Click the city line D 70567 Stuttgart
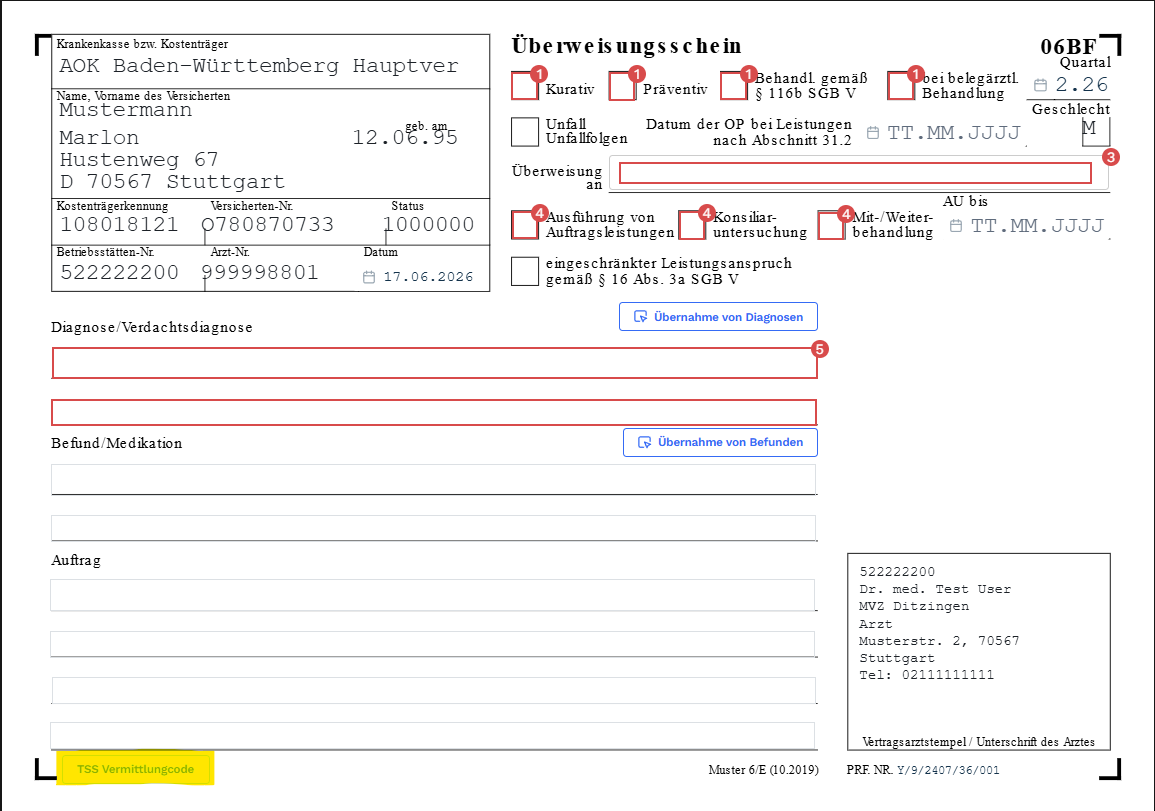1155x811 pixels. coord(172,182)
